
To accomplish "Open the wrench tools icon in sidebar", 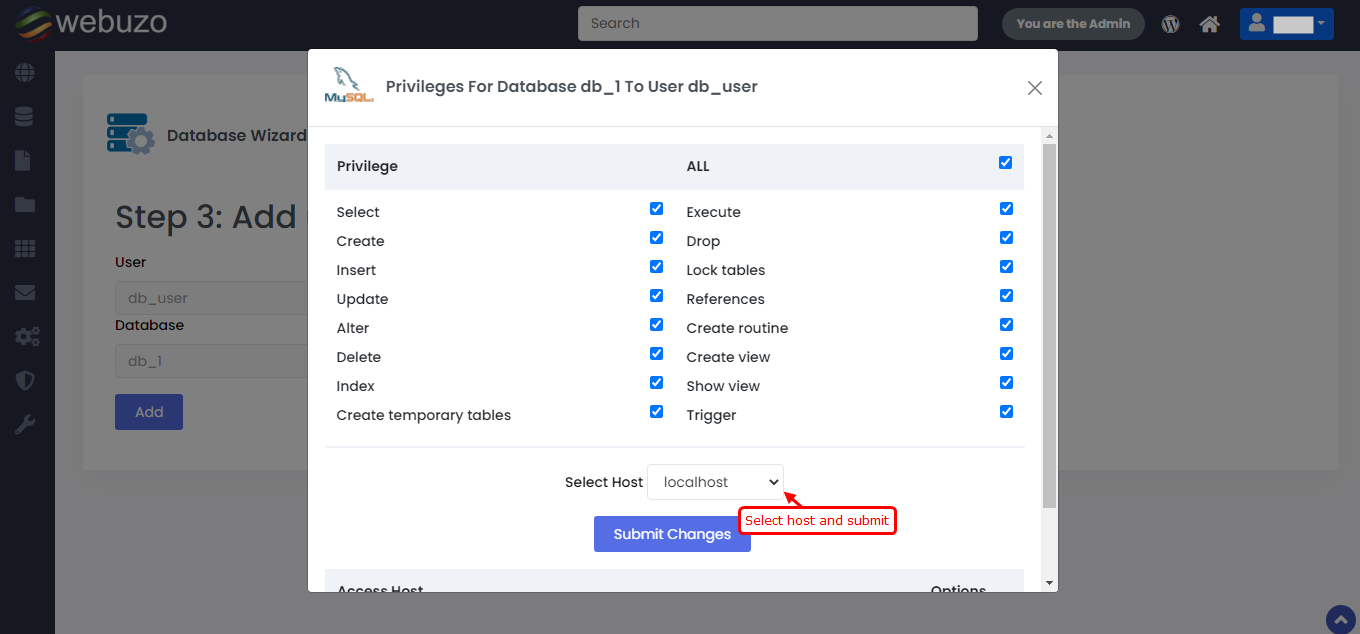I will click(x=25, y=425).
